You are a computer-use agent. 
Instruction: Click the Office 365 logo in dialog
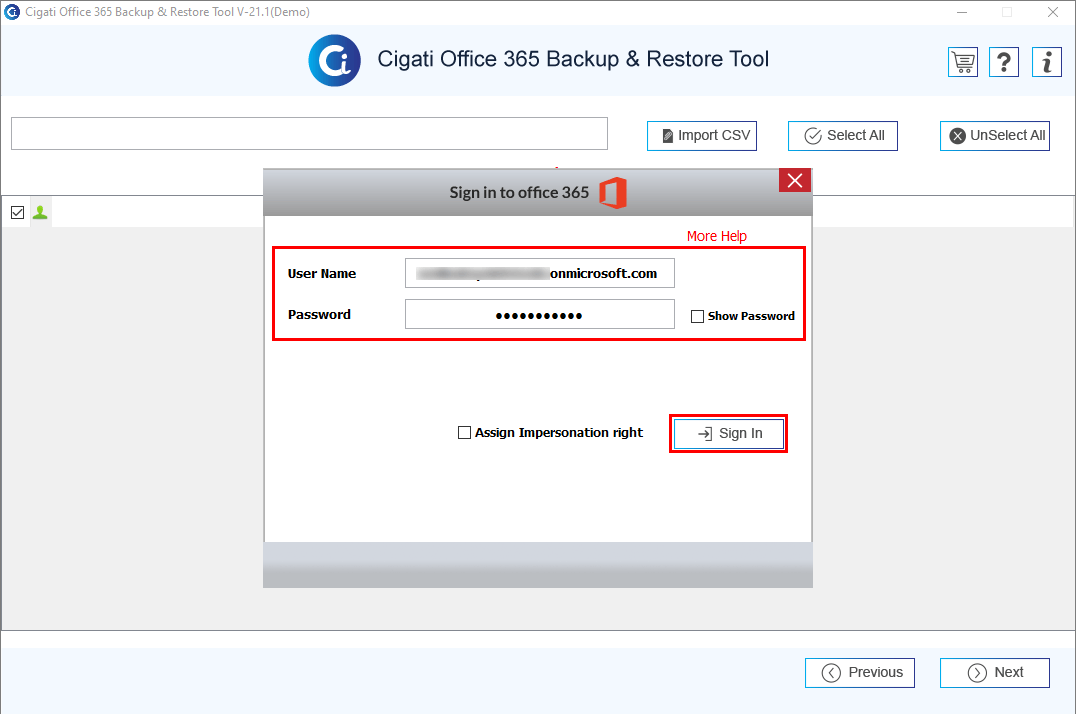[613, 193]
